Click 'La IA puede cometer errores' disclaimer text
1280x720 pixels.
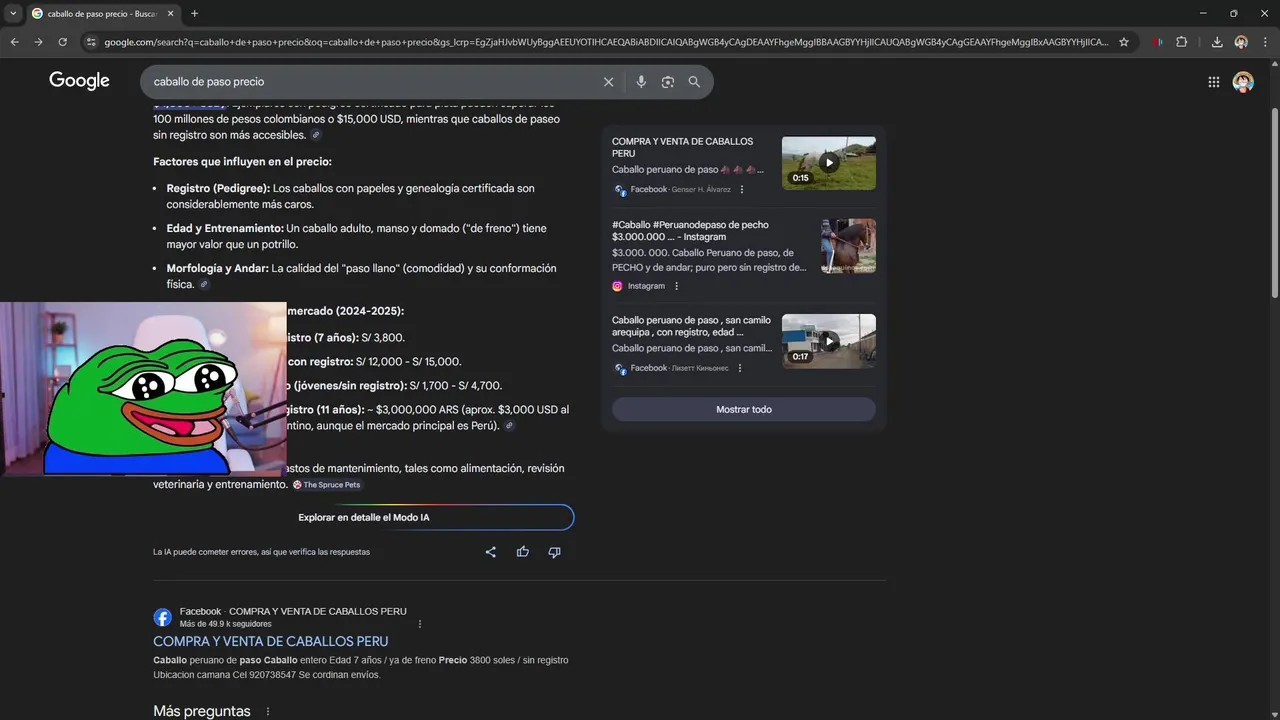pyautogui.click(x=261, y=552)
